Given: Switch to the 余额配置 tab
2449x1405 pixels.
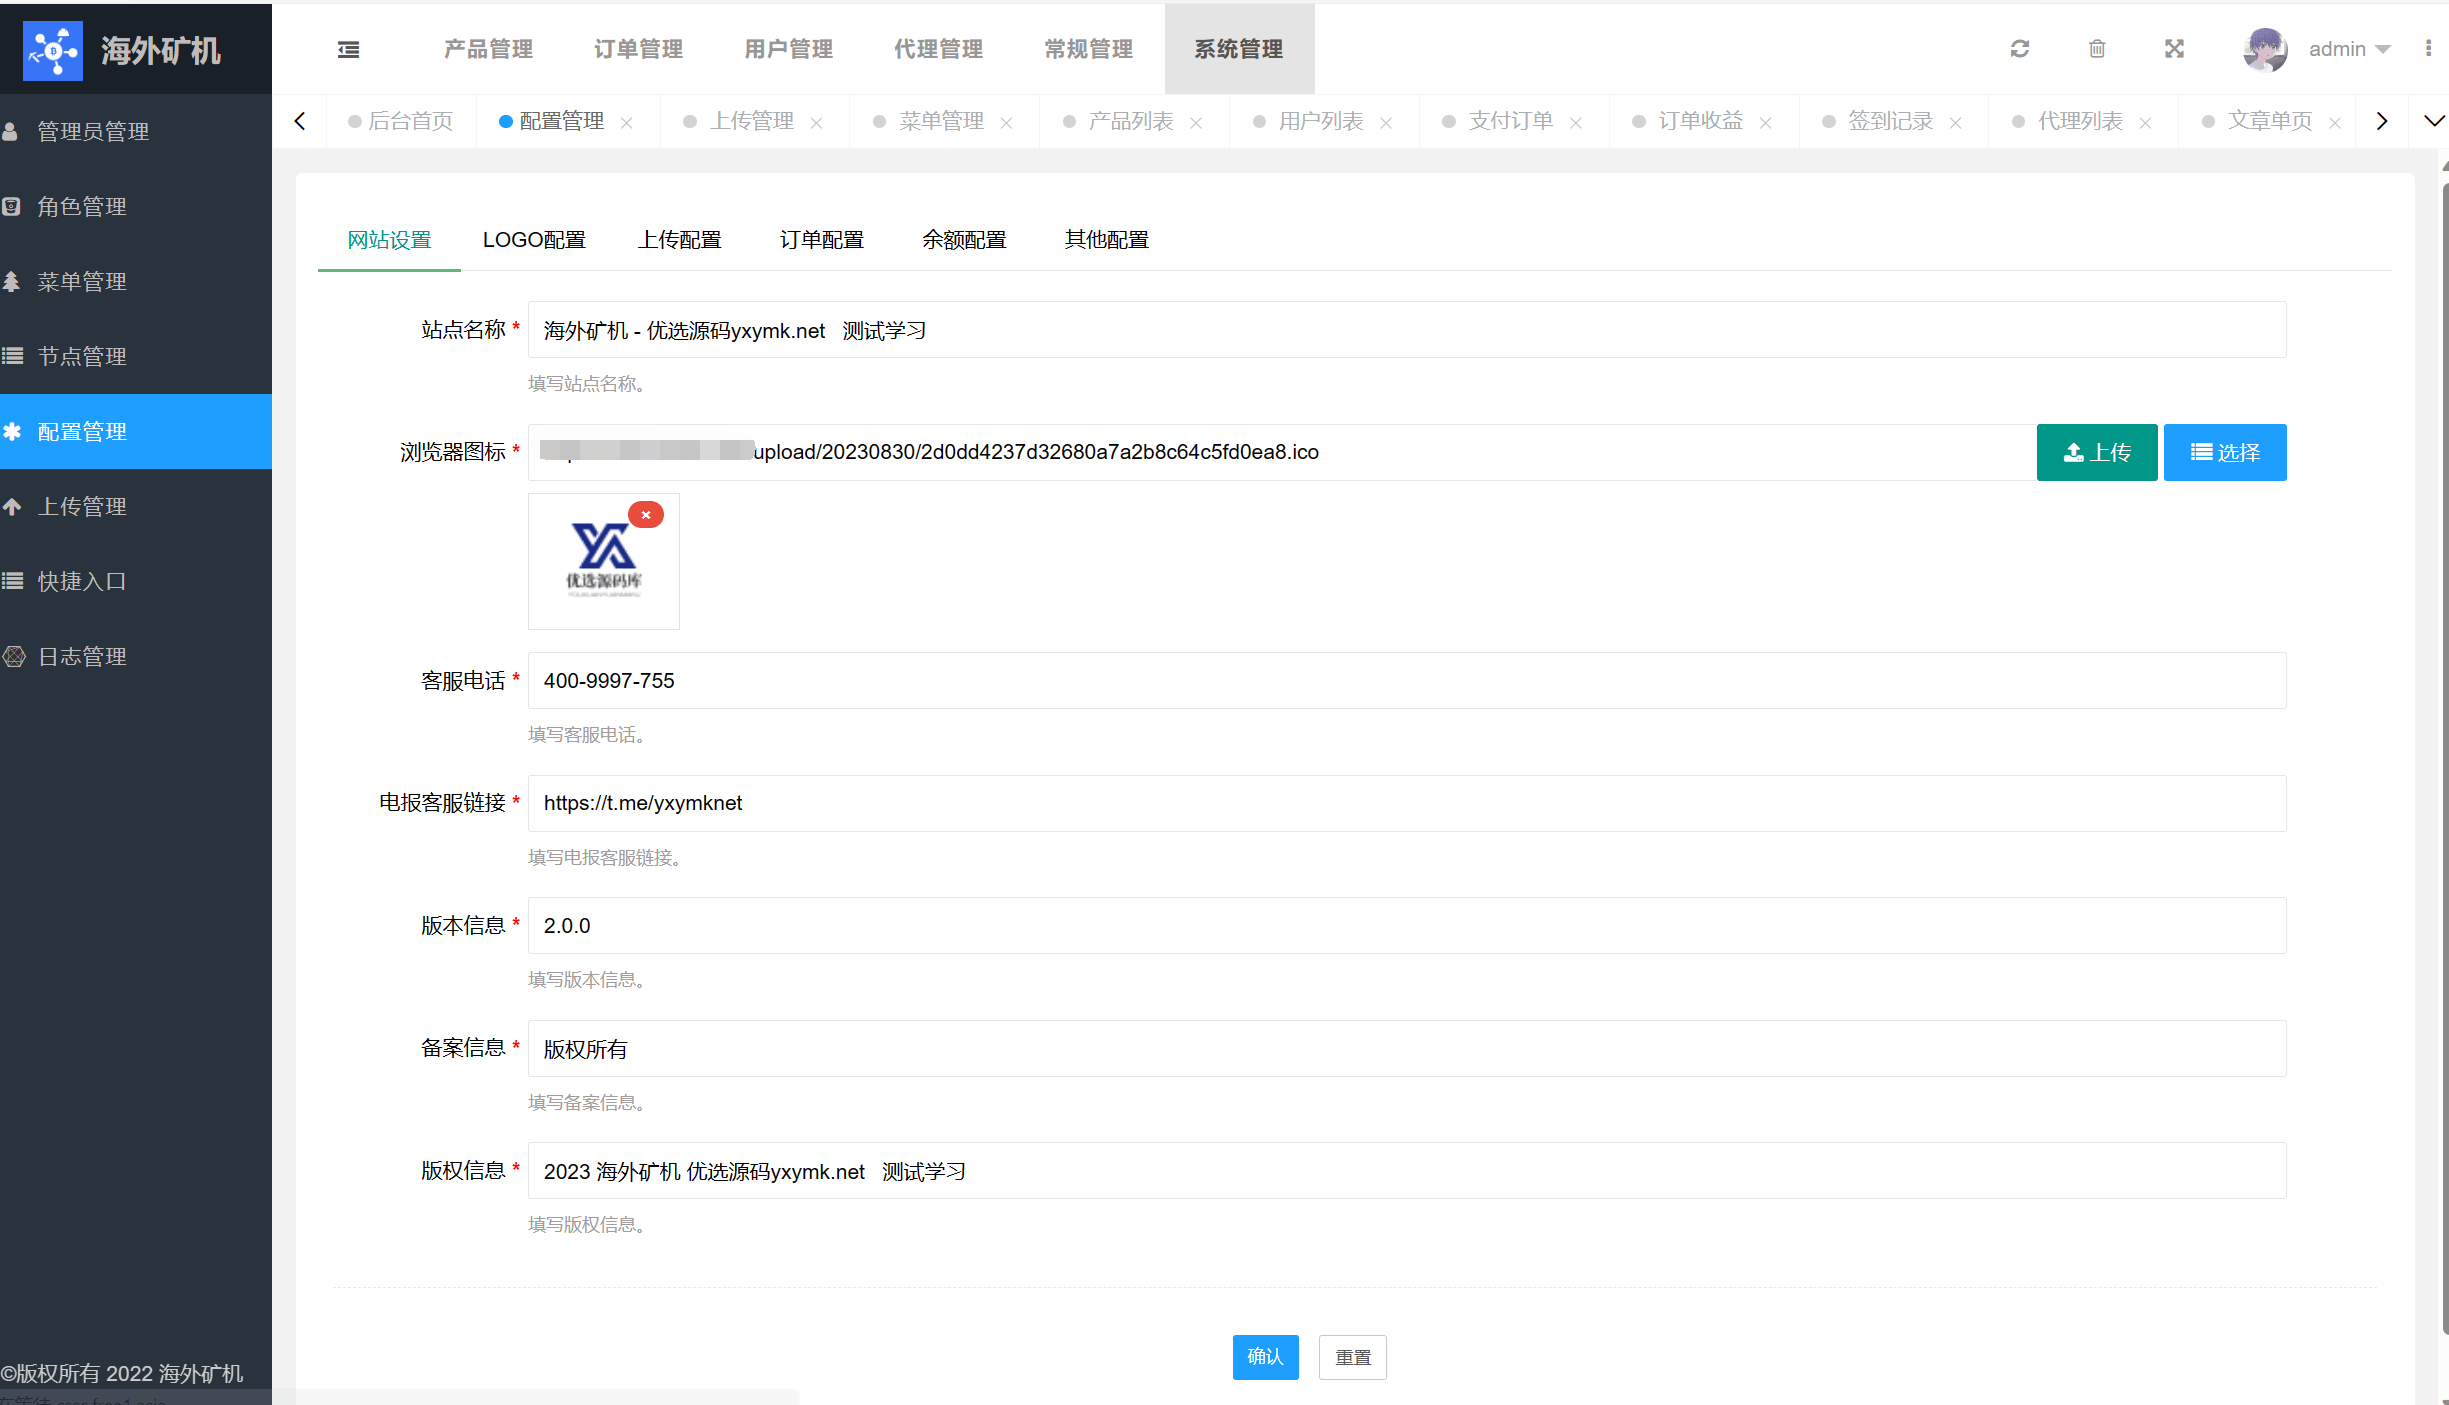Looking at the screenshot, I should [964, 240].
